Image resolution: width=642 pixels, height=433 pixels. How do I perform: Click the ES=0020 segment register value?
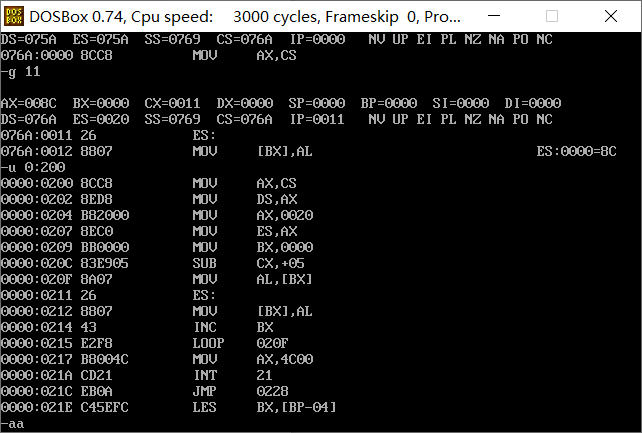tap(101, 119)
